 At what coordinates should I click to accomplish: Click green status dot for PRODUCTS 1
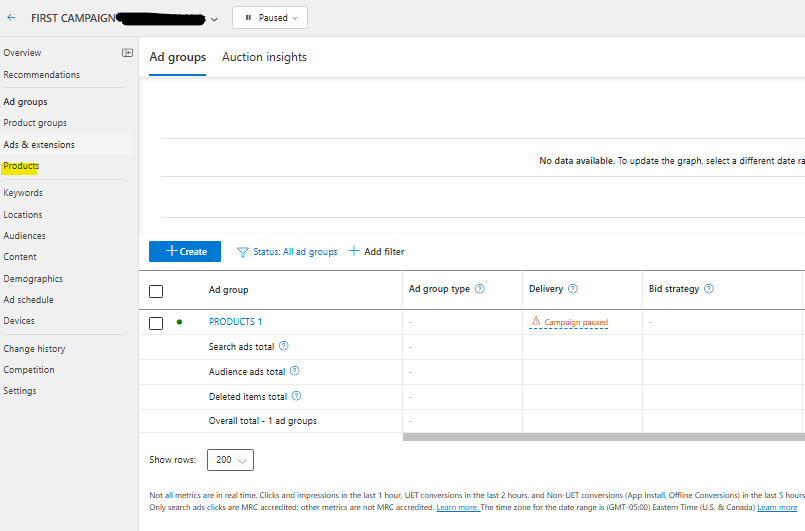click(x=179, y=322)
